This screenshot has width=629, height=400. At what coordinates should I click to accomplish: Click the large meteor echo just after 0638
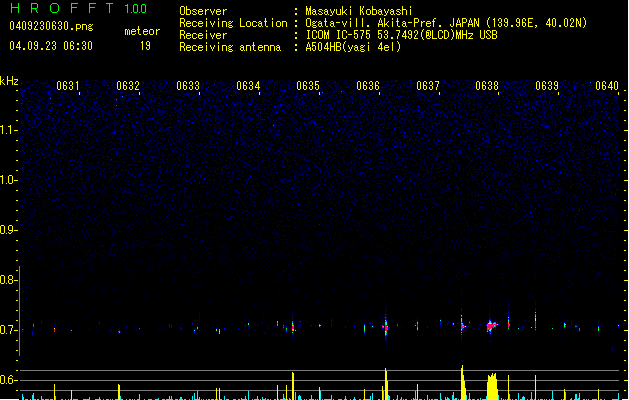coord(491,326)
